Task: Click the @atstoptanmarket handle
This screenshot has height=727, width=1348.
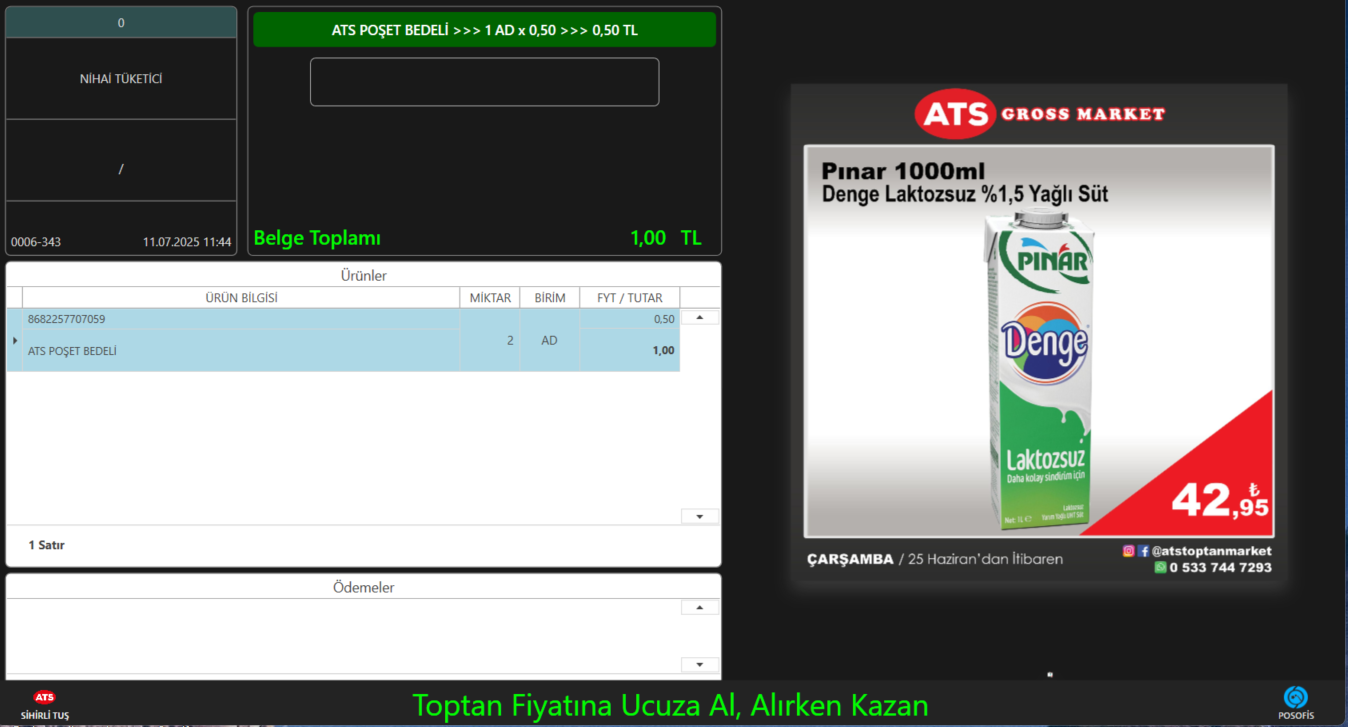Action: tap(1211, 551)
